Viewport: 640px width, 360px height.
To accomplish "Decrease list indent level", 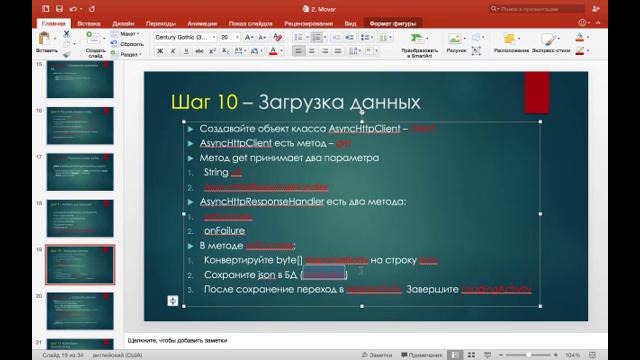I will pos(336,38).
